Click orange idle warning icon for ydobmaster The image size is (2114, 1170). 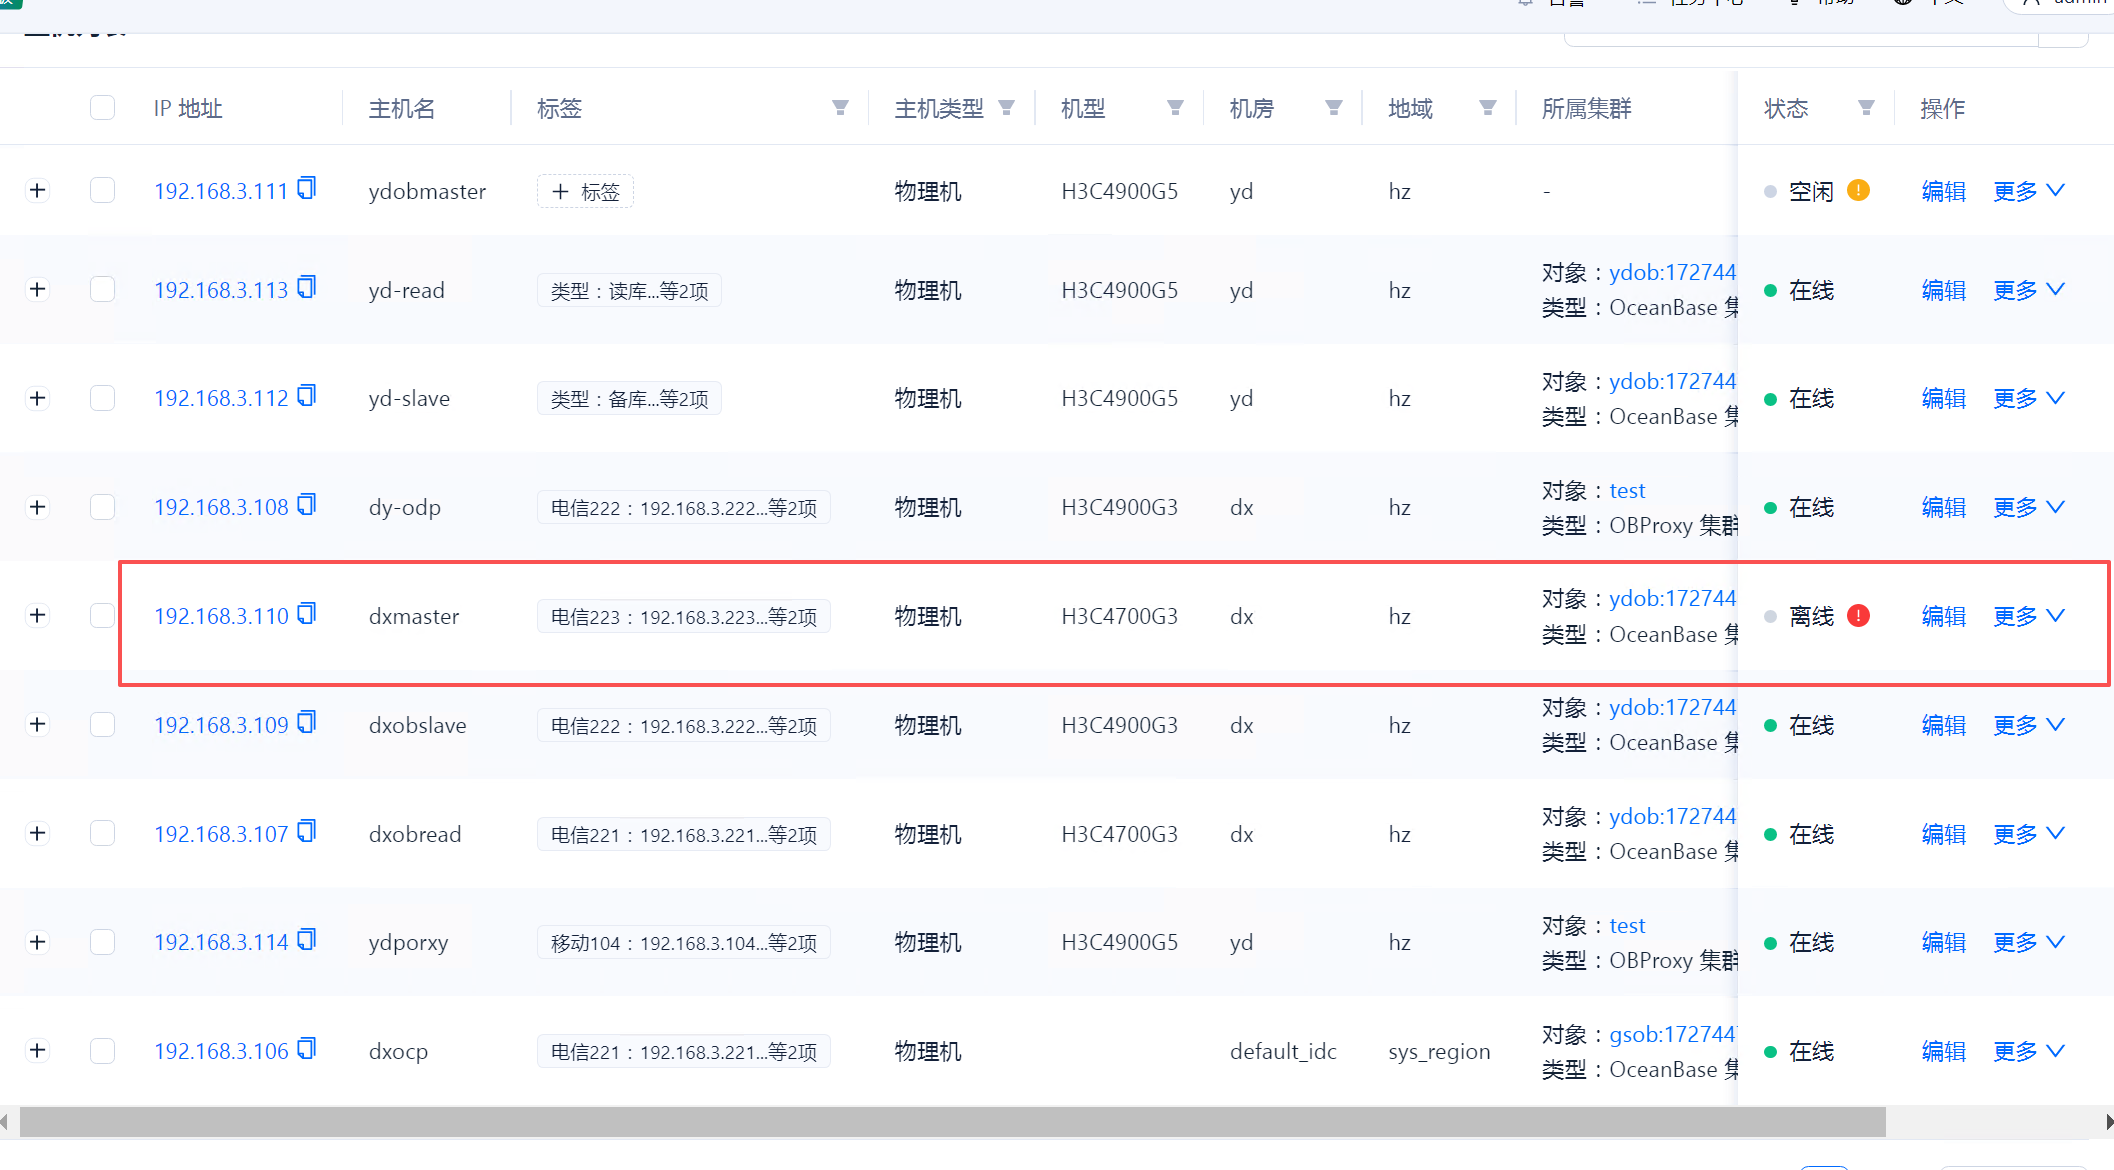click(1858, 190)
